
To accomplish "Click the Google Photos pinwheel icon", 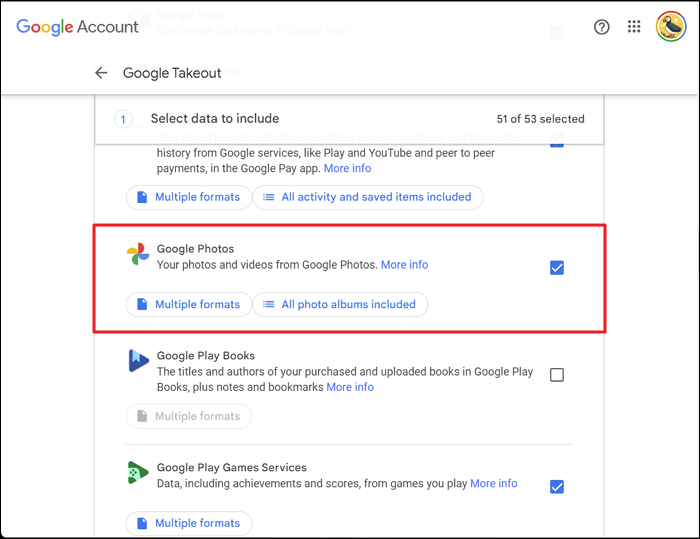I will click(138, 255).
